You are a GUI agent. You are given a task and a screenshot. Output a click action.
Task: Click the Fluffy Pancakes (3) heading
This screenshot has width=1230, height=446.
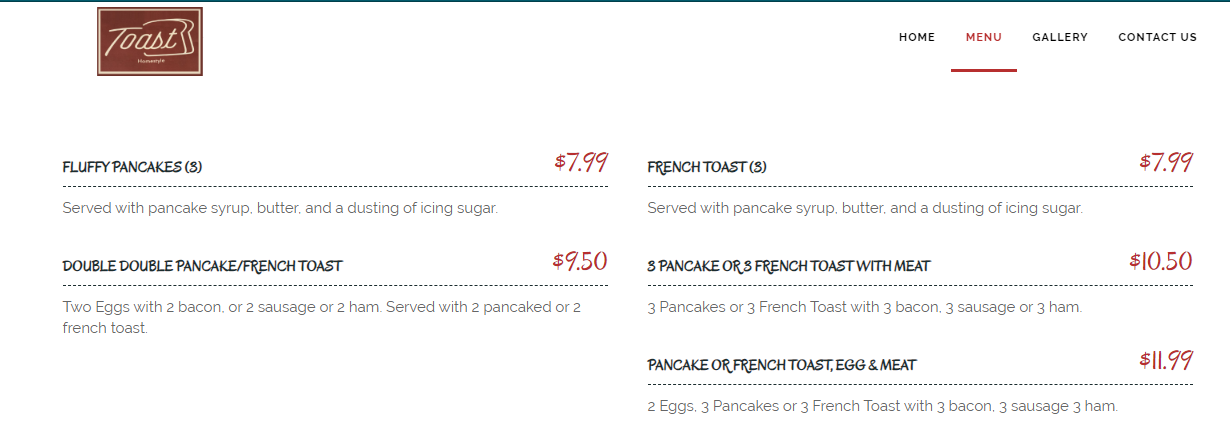132,167
